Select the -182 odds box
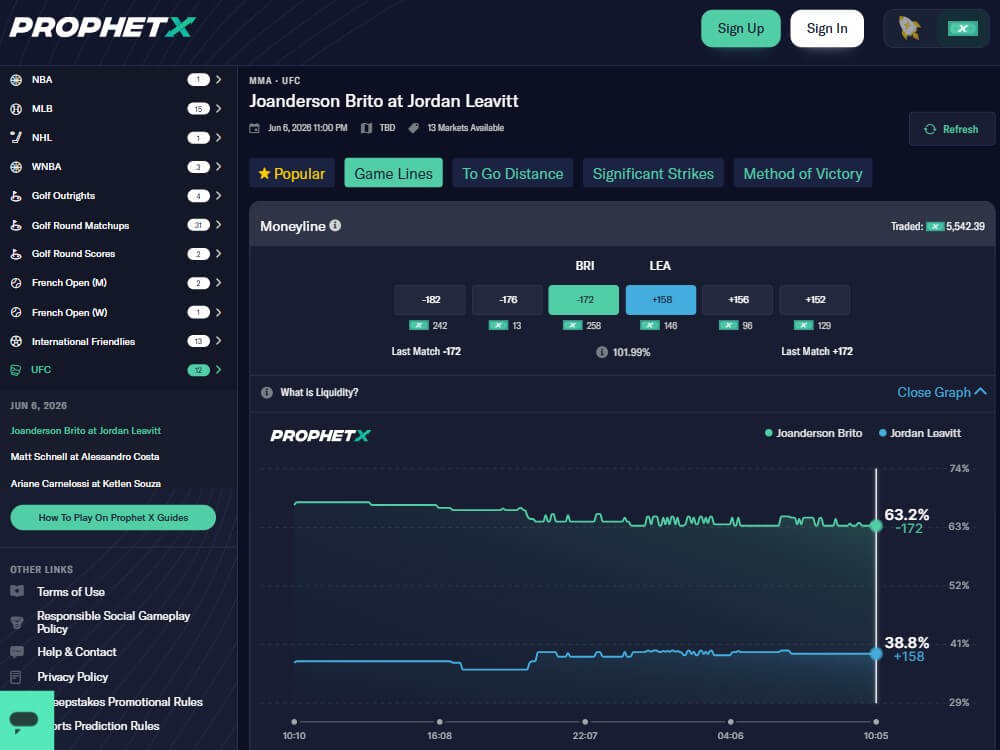Viewport: 1000px width, 750px height. click(430, 300)
